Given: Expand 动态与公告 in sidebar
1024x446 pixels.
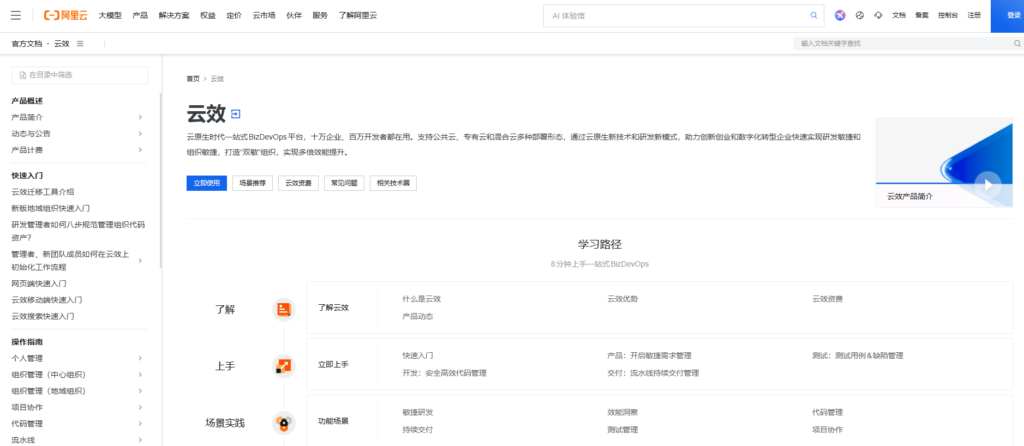Looking at the screenshot, I should coord(140,134).
